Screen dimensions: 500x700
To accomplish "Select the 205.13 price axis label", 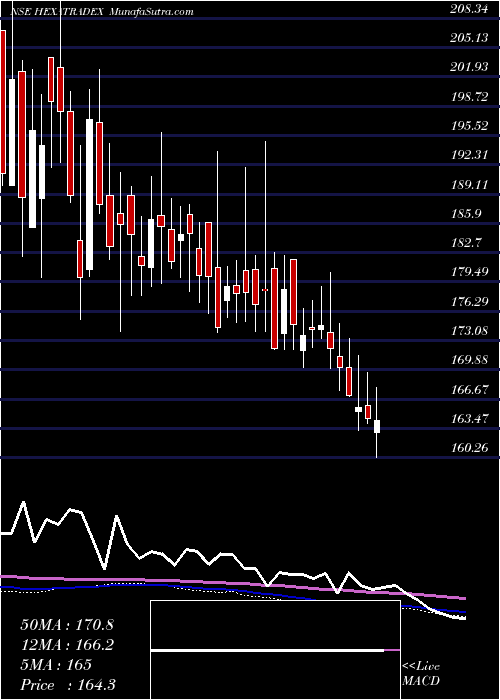I will click(469, 38).
